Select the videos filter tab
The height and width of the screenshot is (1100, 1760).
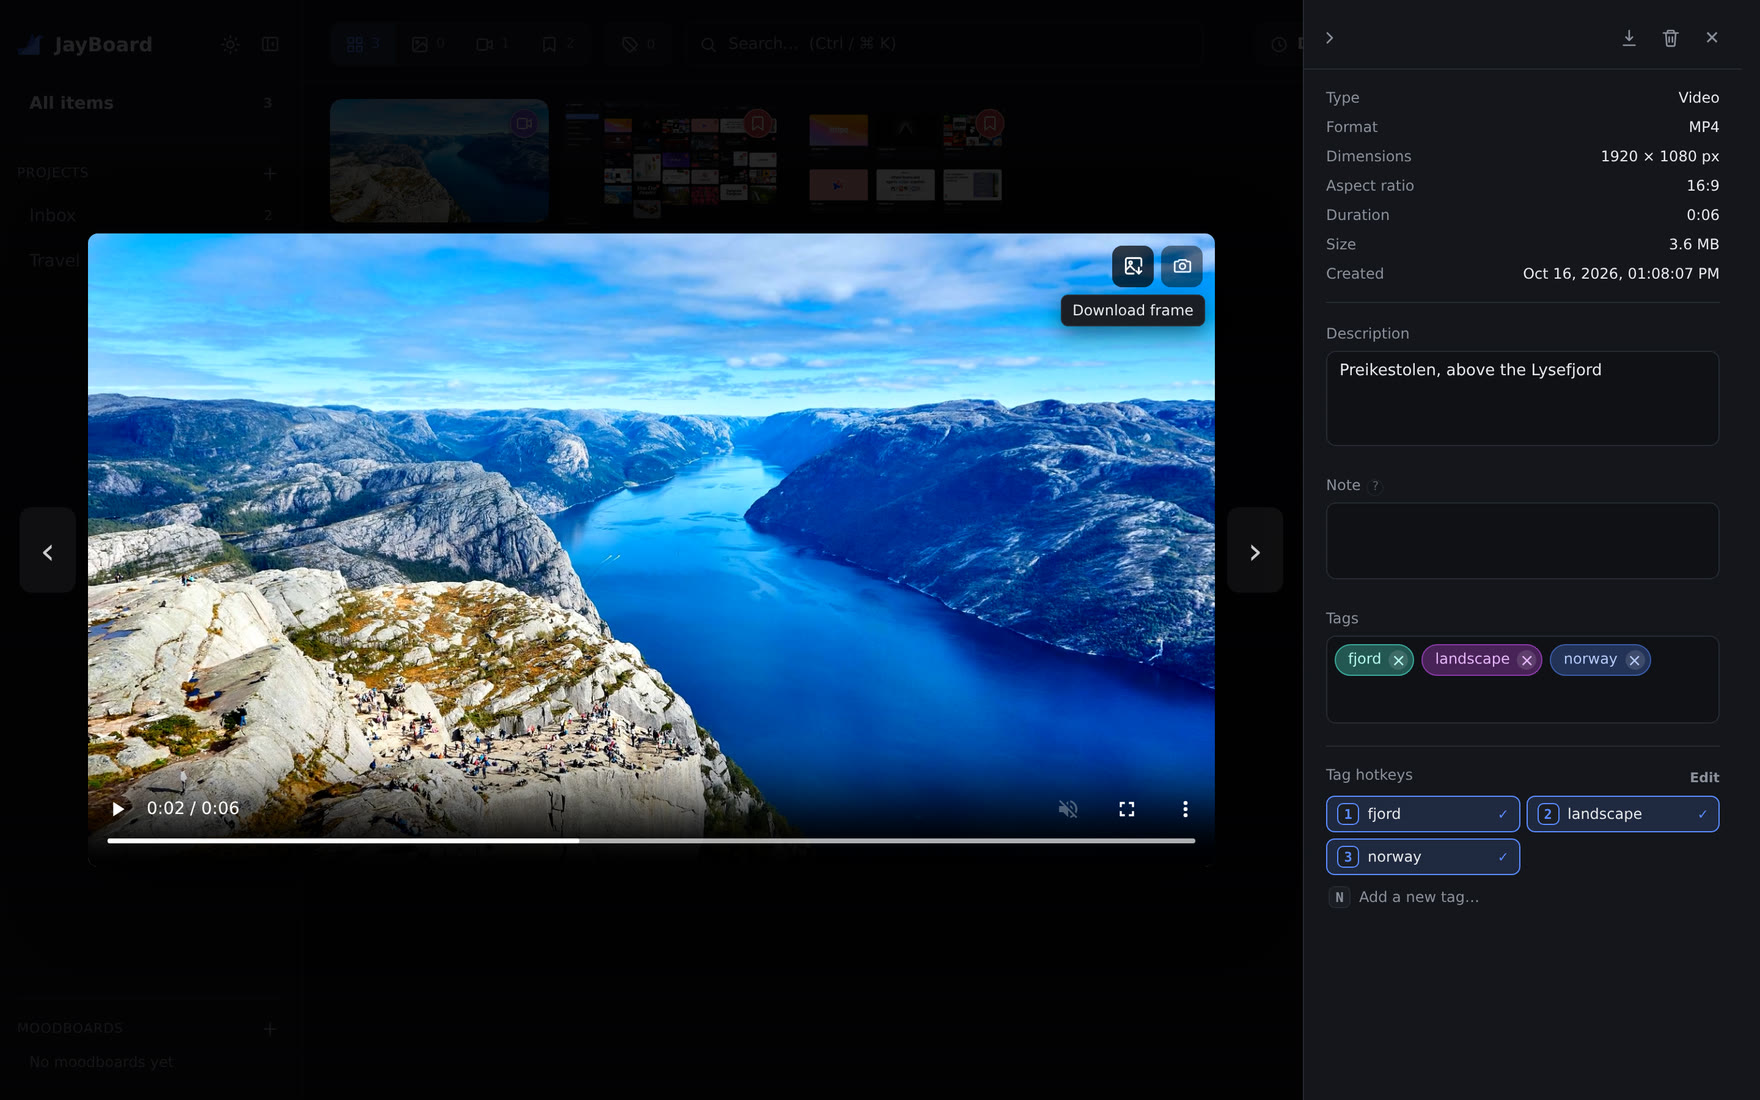pyautogui.click(x=493, y=44)
